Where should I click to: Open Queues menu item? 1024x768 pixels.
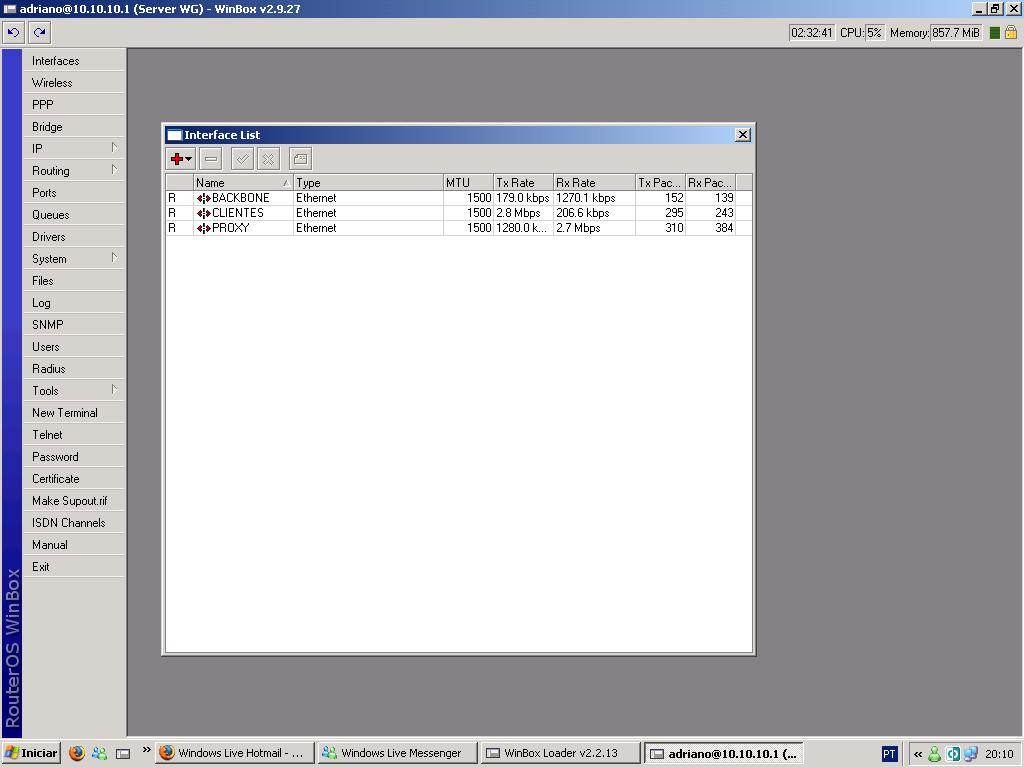(74, 215)
